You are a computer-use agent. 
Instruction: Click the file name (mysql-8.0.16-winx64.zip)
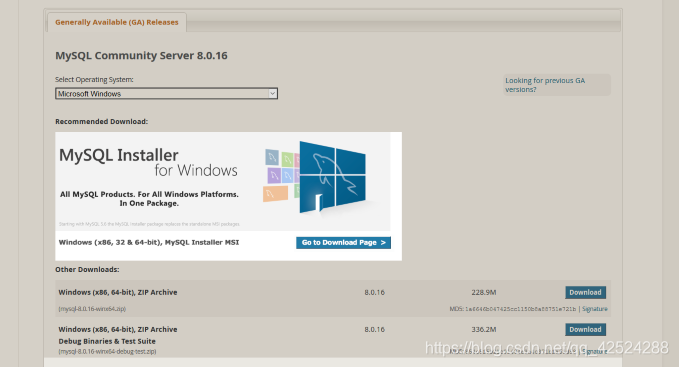click(x=92, y=309)
